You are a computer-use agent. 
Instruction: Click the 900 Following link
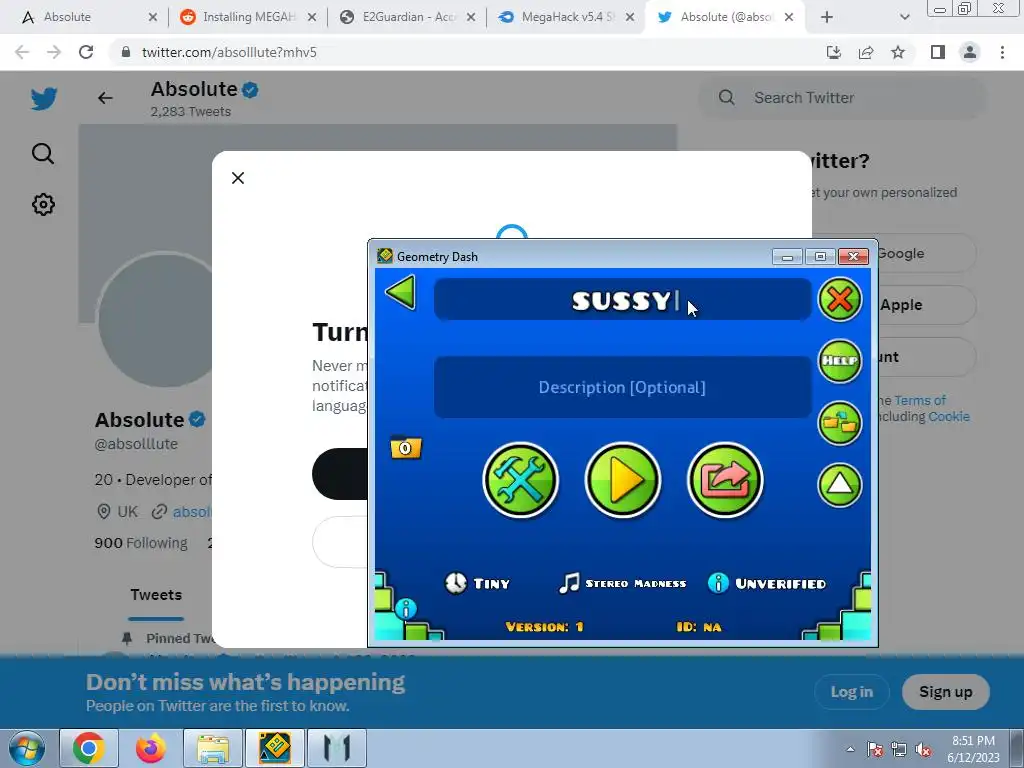click(140, 543)
